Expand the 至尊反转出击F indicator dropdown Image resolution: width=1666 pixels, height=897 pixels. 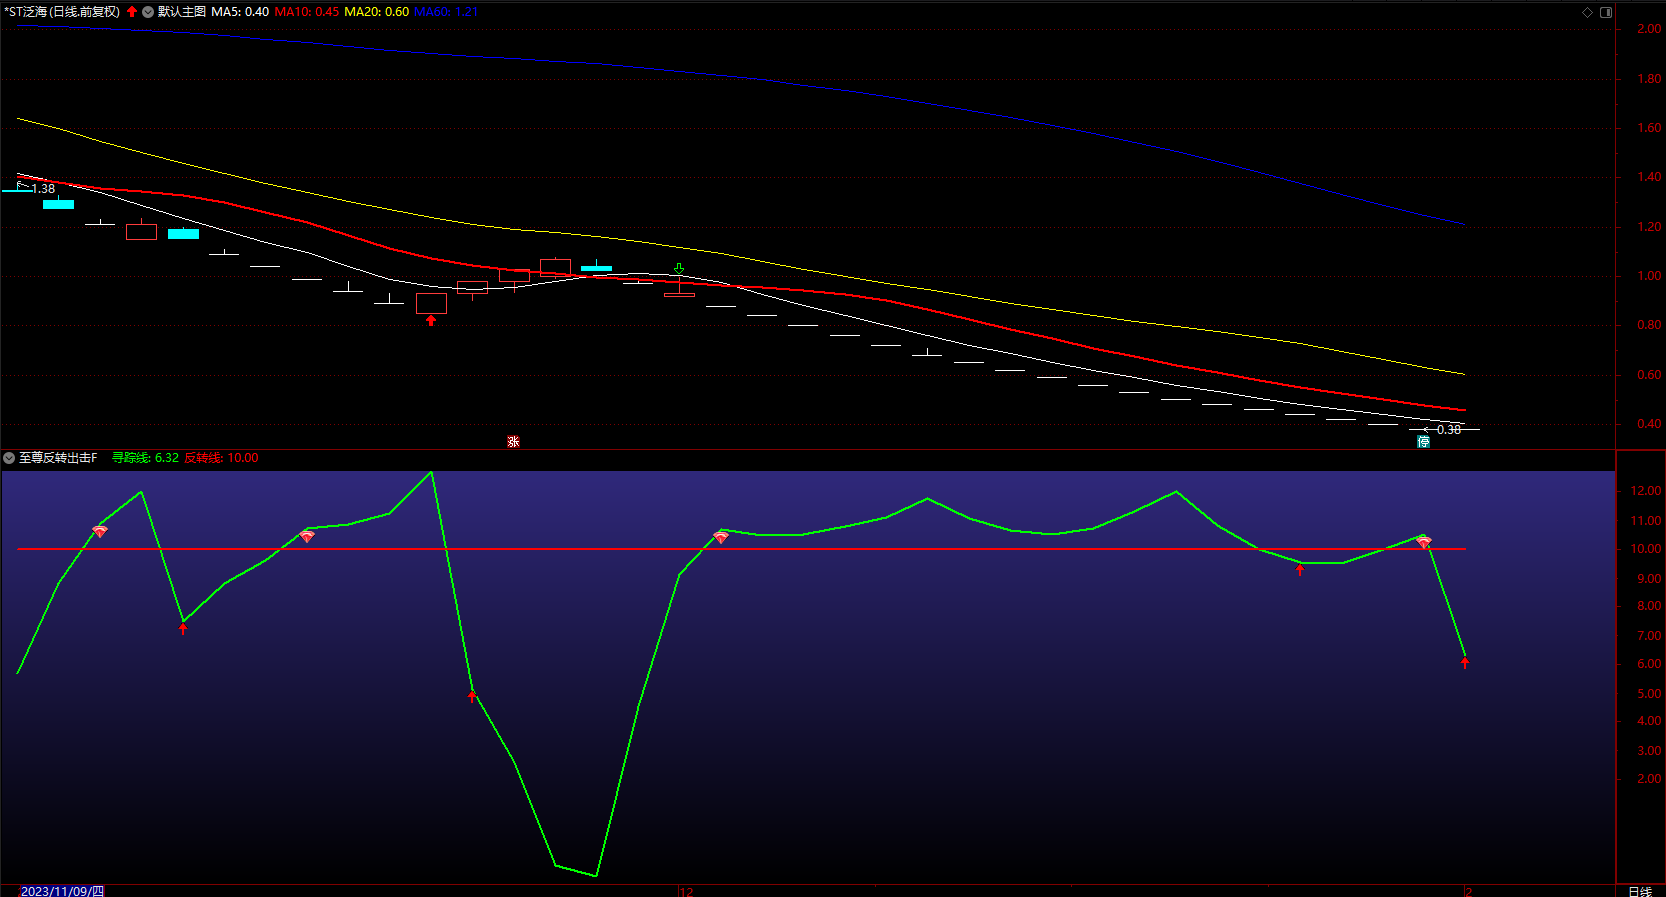[9, 458]
